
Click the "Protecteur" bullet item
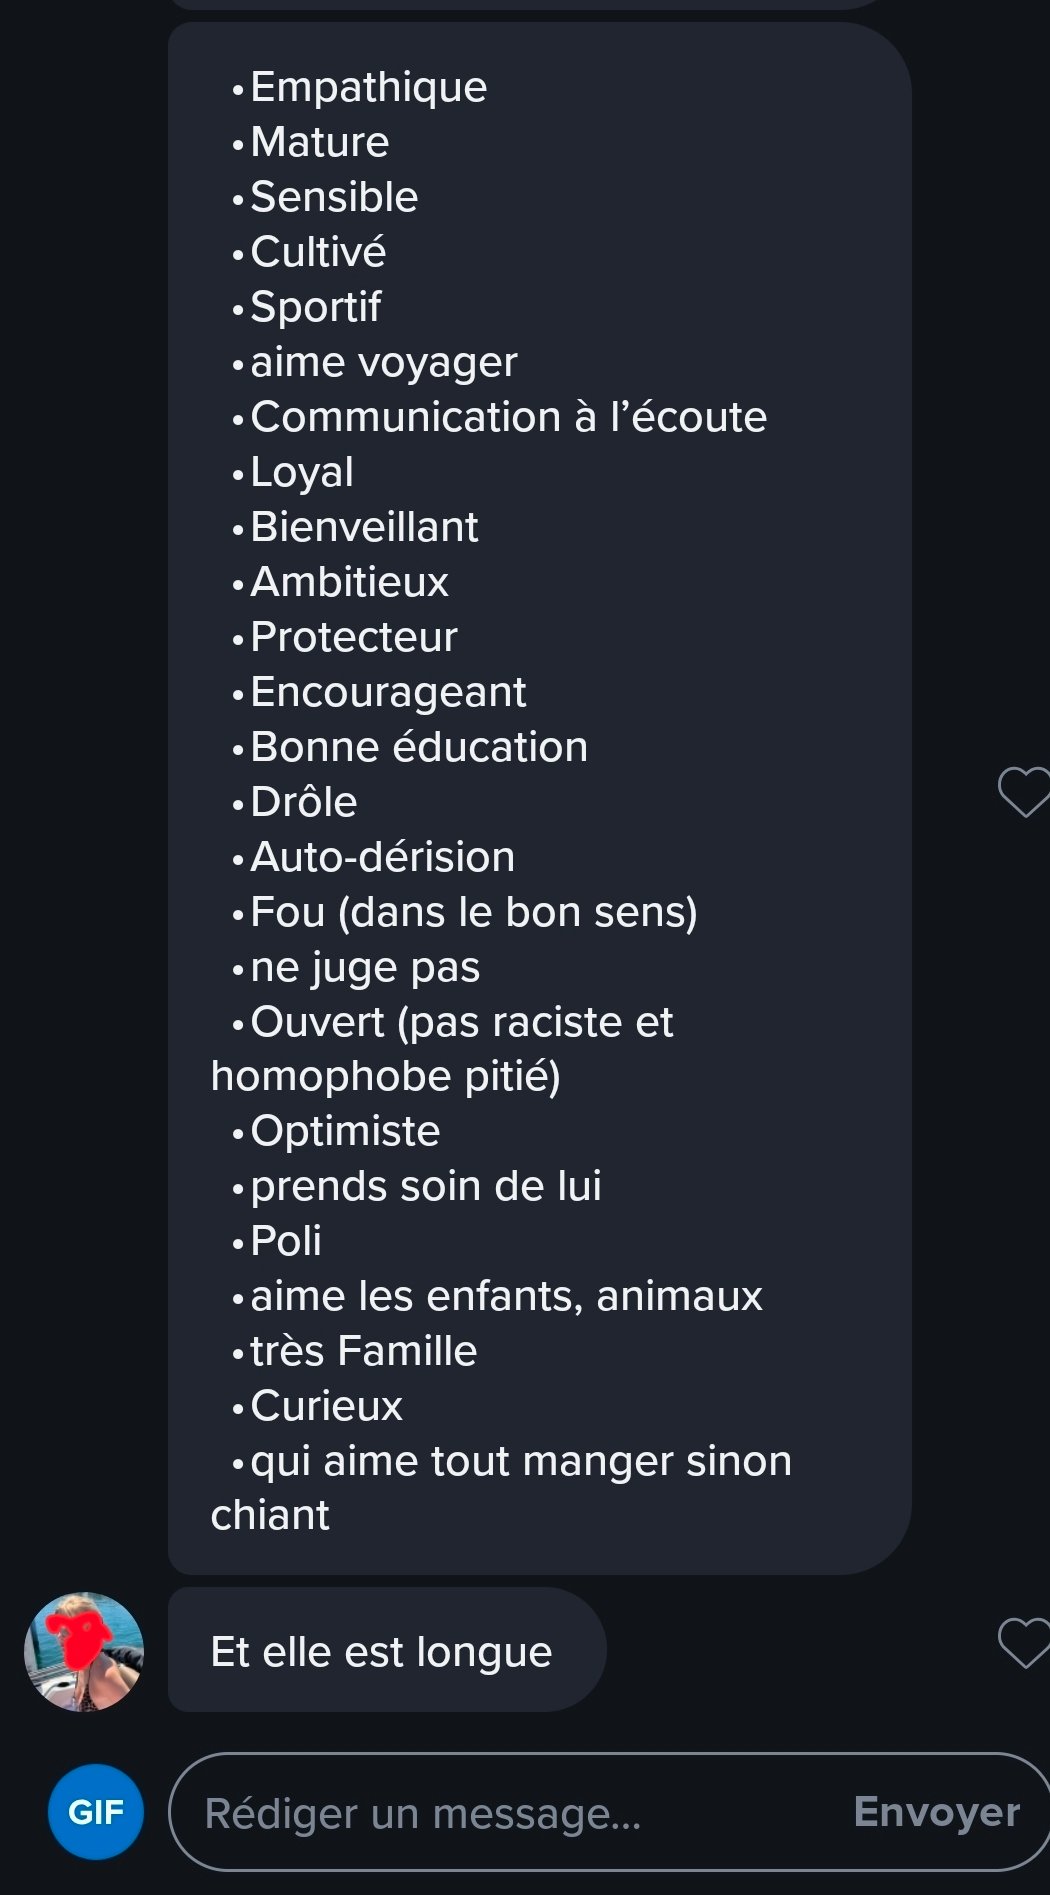[x=353, y=637]
